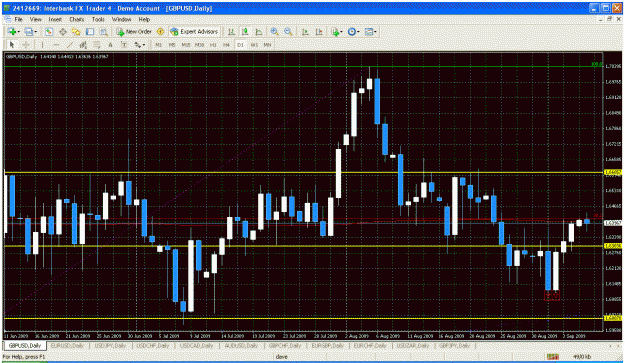Screen dimensions: 625x363
Task: Zoom out on the chart
Action: point(288,32)
